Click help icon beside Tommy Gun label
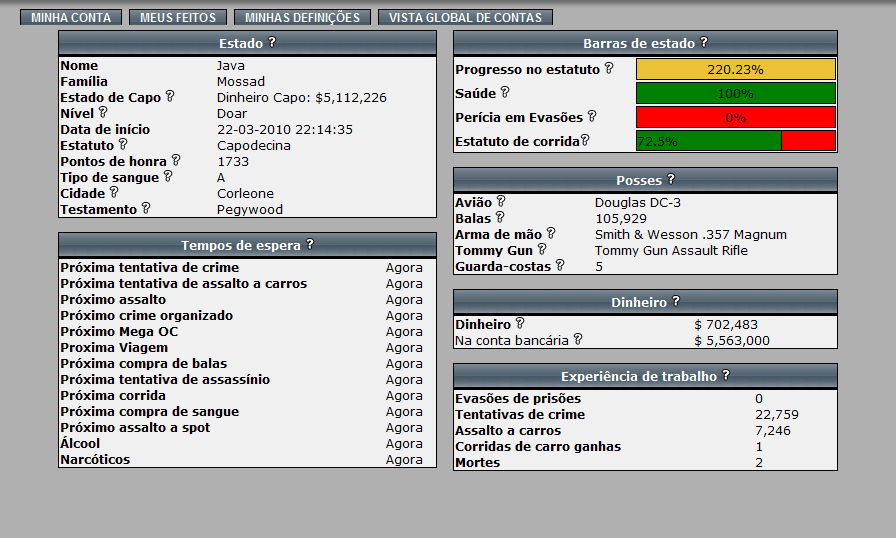896x538 pixels. (x=542, y=249)
